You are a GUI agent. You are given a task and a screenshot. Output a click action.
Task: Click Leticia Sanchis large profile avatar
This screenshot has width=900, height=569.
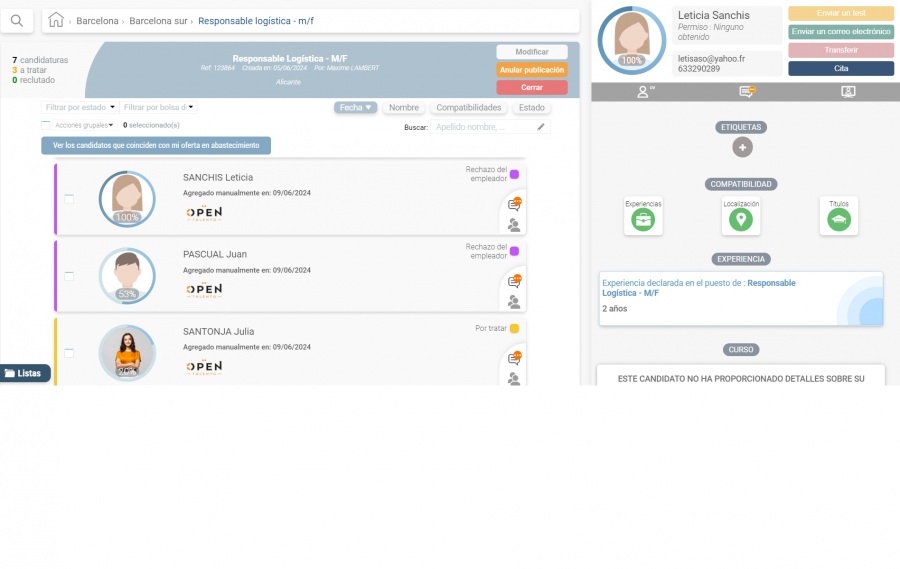point(632,40)
